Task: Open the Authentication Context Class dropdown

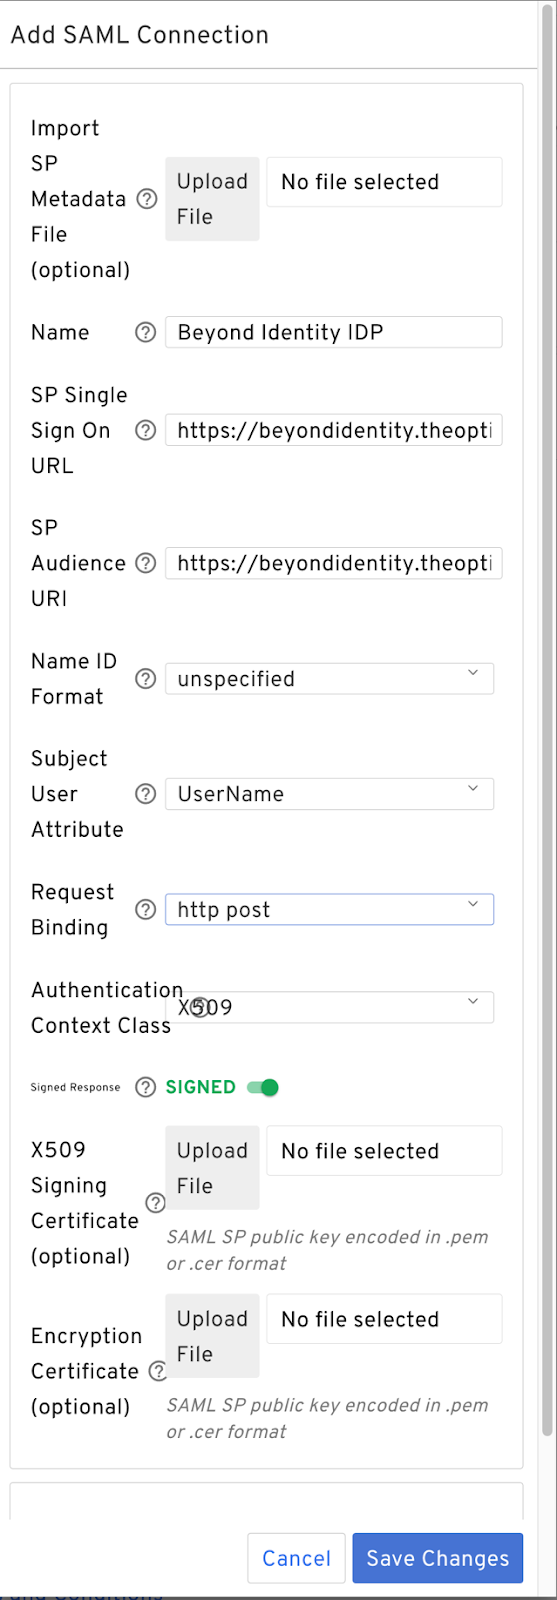Action: (x=329, y=1007)
